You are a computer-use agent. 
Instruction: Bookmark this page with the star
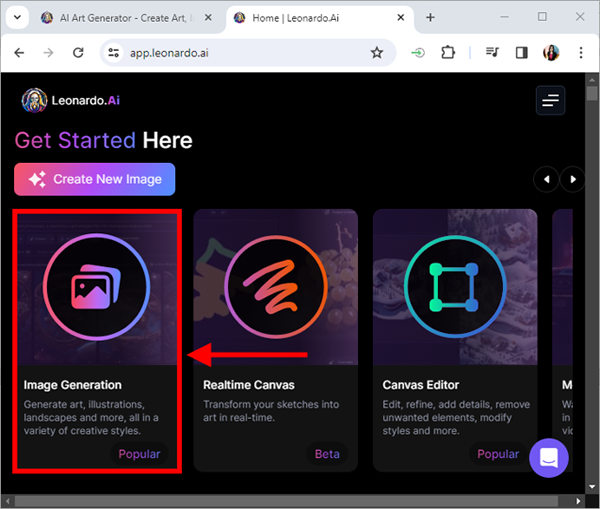377,52
